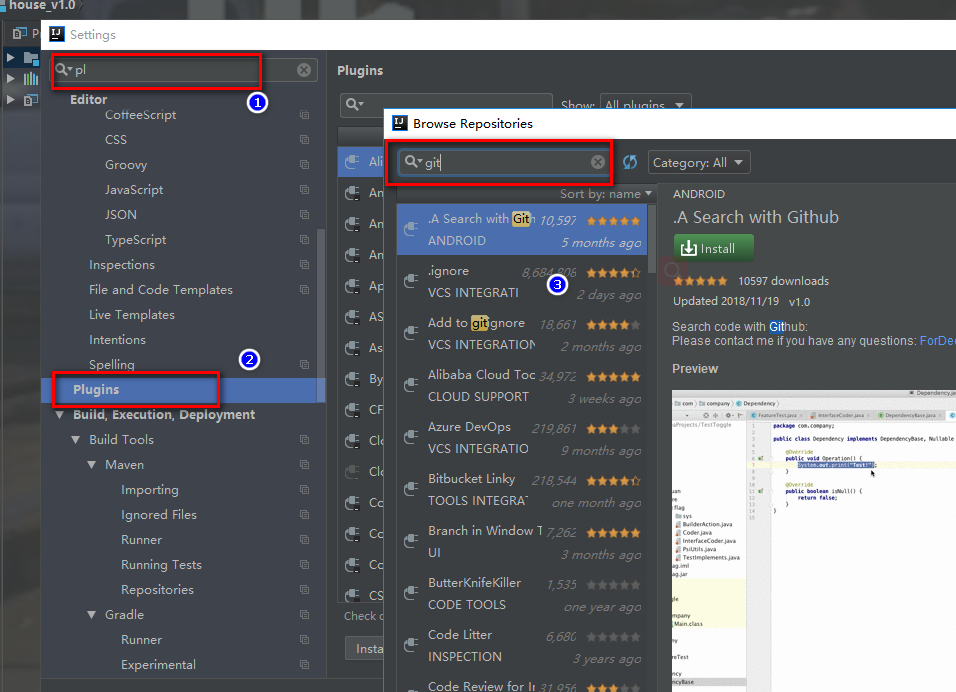Select Alibaba Cloud Toolkit plugin row
Screen dimensions: 956x692
[x=522, y=385]
